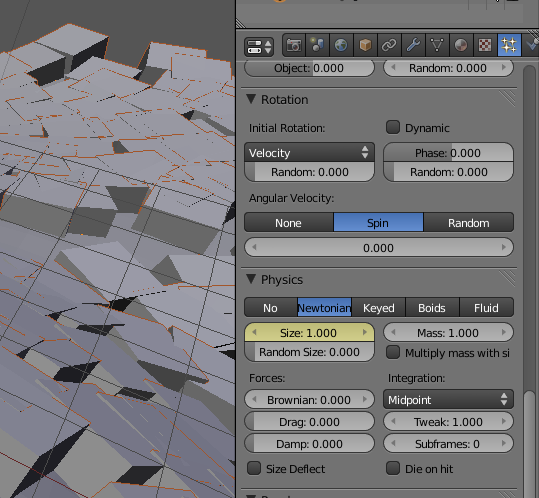Click Random slider below Velocity dropdown
The image size is (539, 498).
(x=309, y=172)
